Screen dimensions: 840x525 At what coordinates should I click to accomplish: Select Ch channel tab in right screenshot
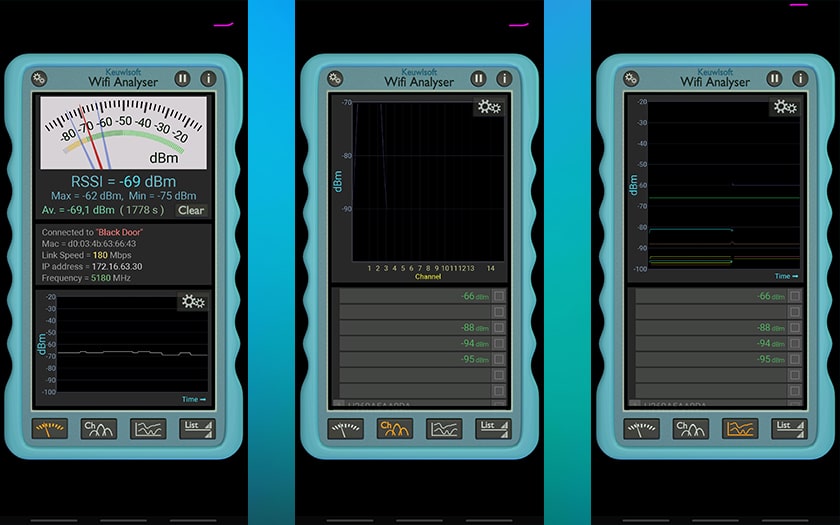691,429
